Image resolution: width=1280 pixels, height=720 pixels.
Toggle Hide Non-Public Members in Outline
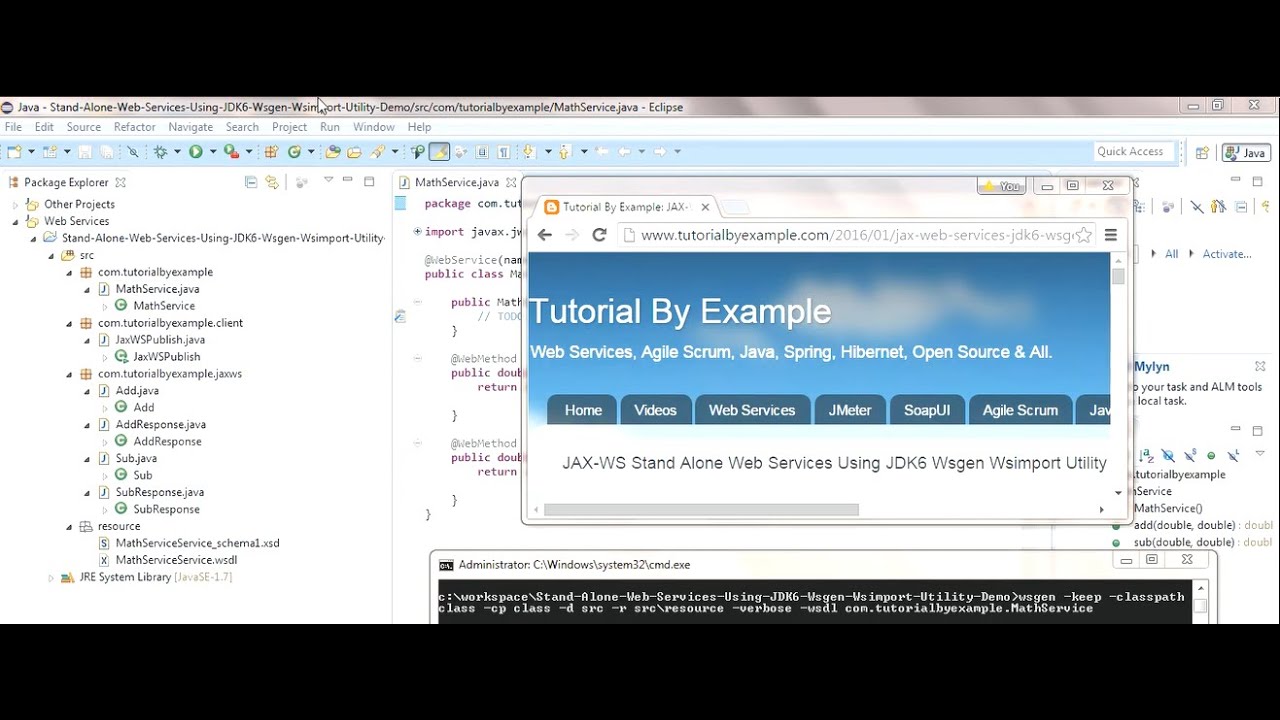pyautogui.click(x=1211, y=455)
